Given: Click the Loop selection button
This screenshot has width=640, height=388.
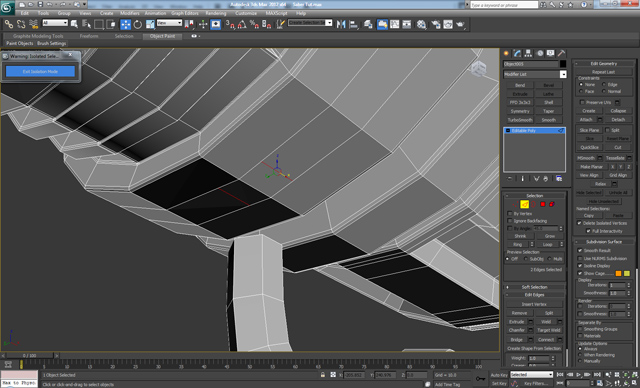Looking at the screenshot, I should tap(547, 244).
